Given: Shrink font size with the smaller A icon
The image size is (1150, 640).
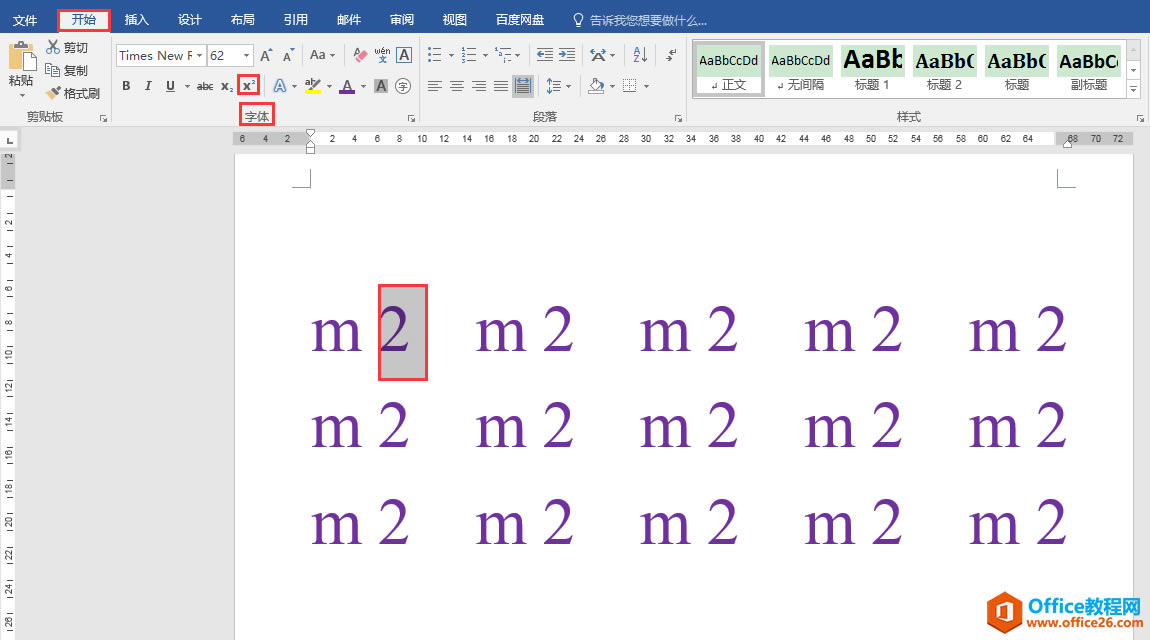Looking at the screenshot, I should click(288, 55).
